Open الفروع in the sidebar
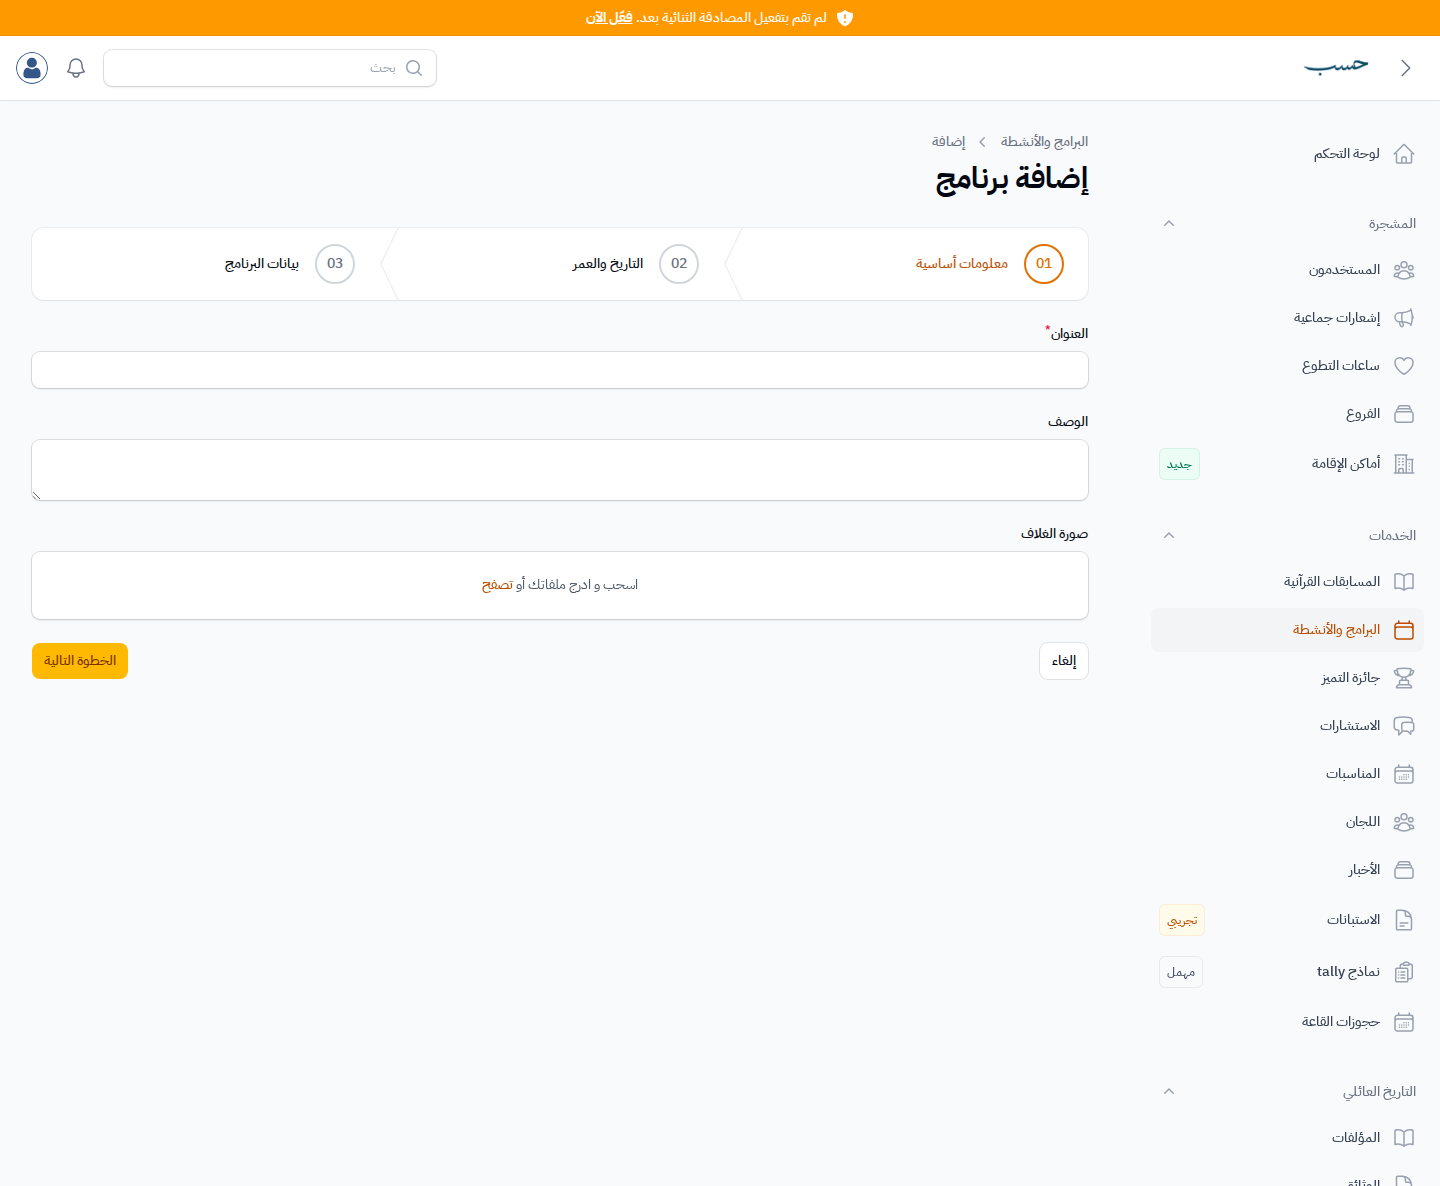This screenshot has height=1186, width=1440. (x=1287, y=414)
